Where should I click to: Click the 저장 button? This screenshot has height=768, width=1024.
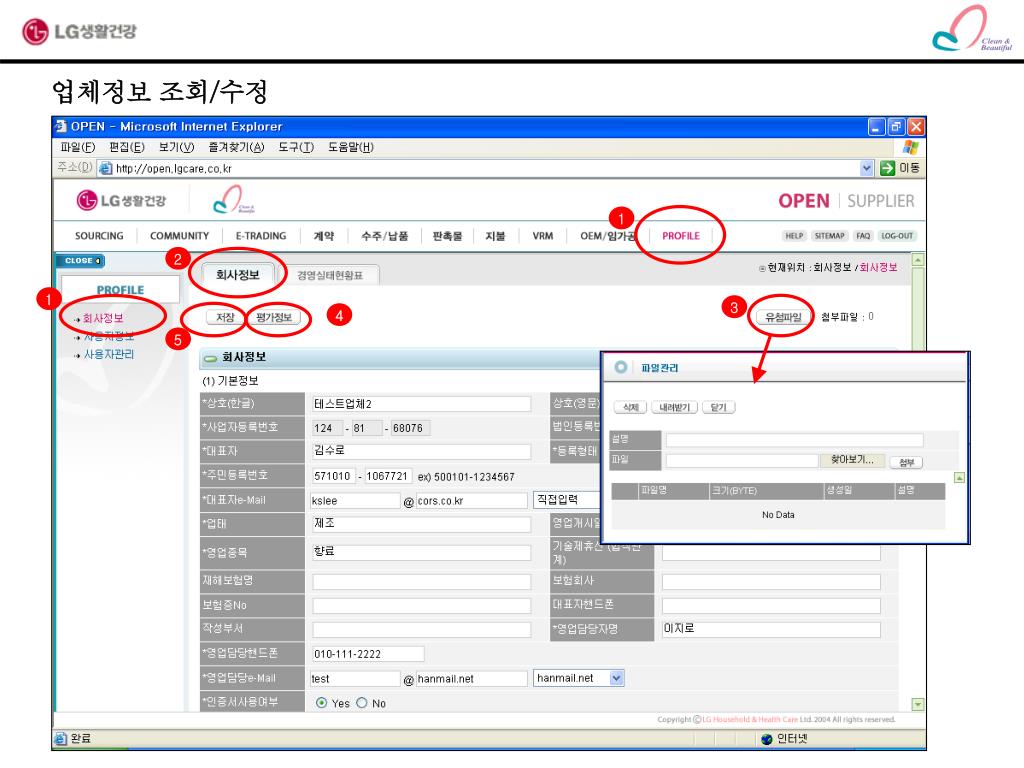tap(225, 317)
